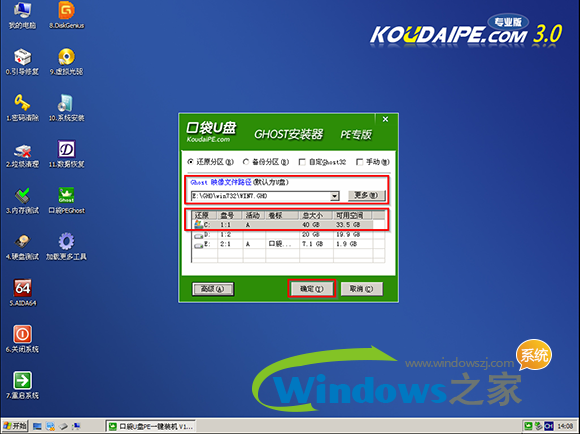Click the 14:08 taskbar clock
This screenshot has width=580, height=434.
(x=565, y=427)
